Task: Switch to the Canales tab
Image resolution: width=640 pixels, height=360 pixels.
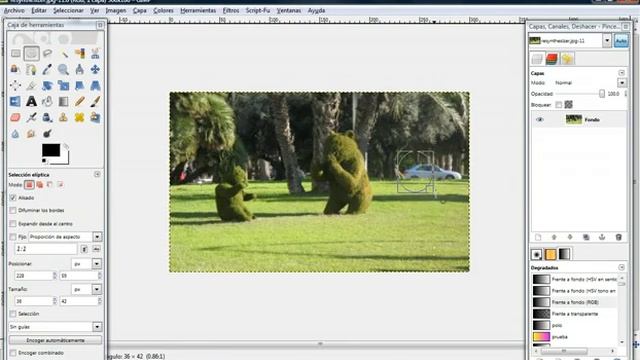Action: (551, 59)
